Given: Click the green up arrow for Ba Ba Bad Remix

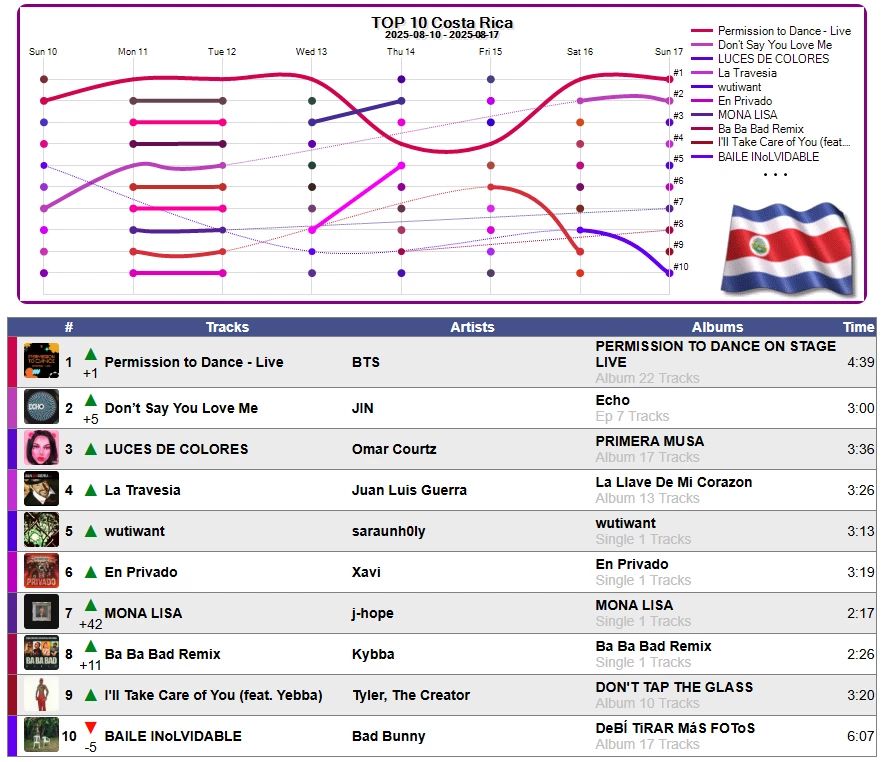Looking at the screenshot, I should [x=91, y=646].
